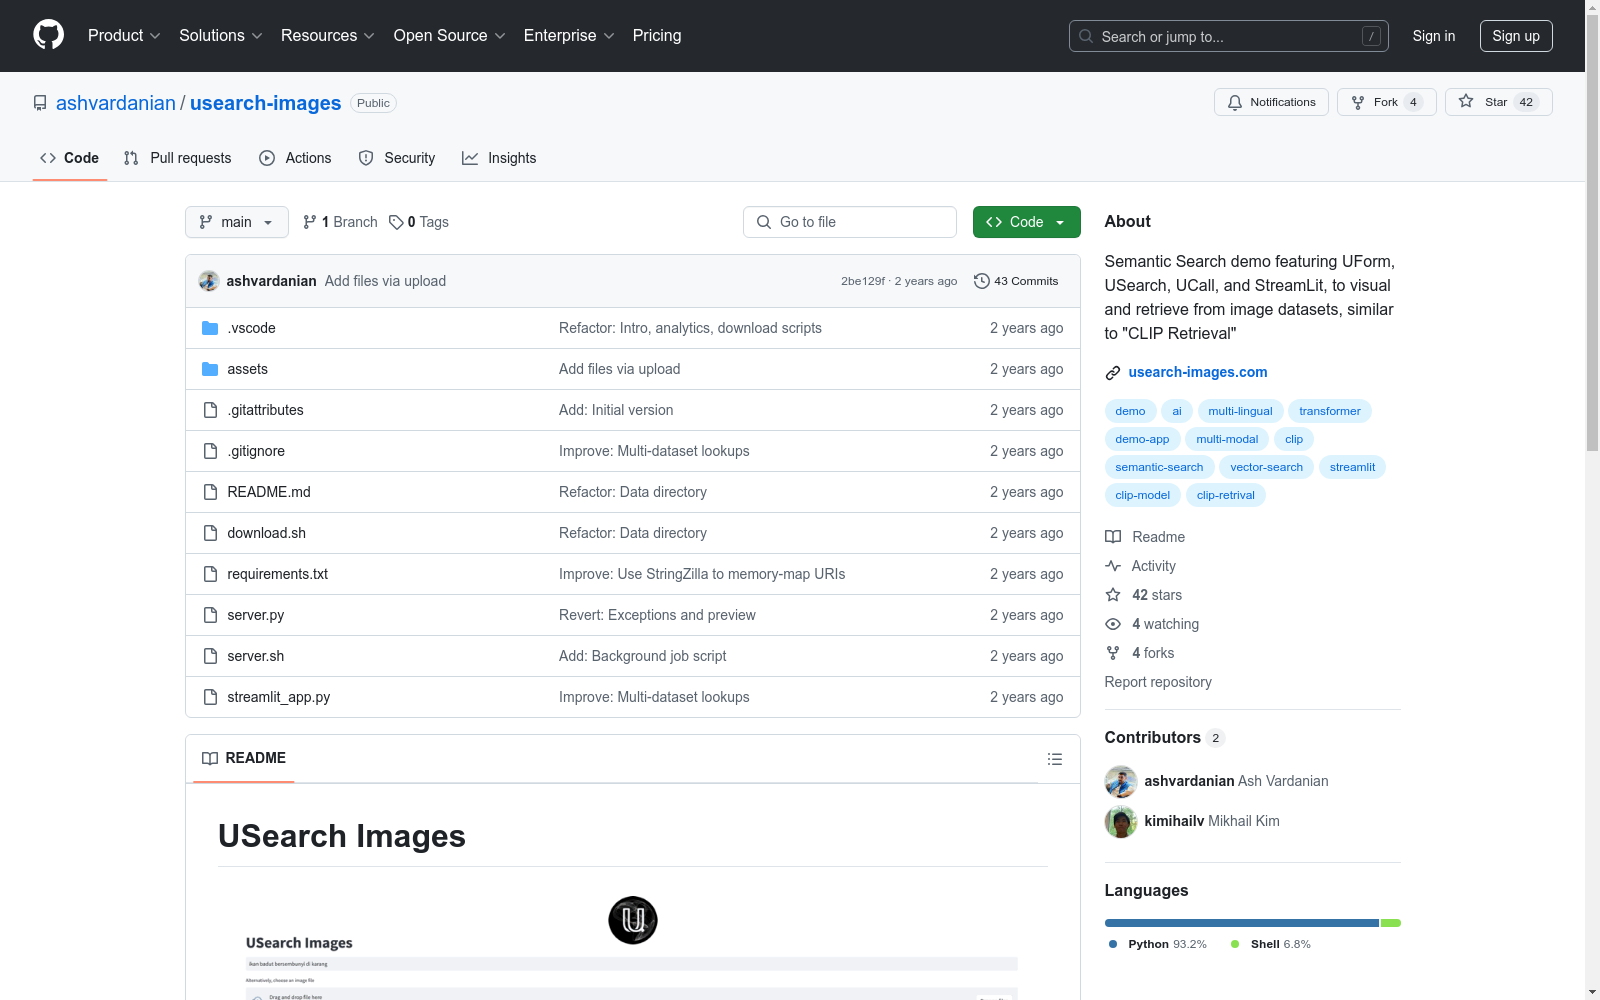Open the download.sh file

tap(267, 533)
